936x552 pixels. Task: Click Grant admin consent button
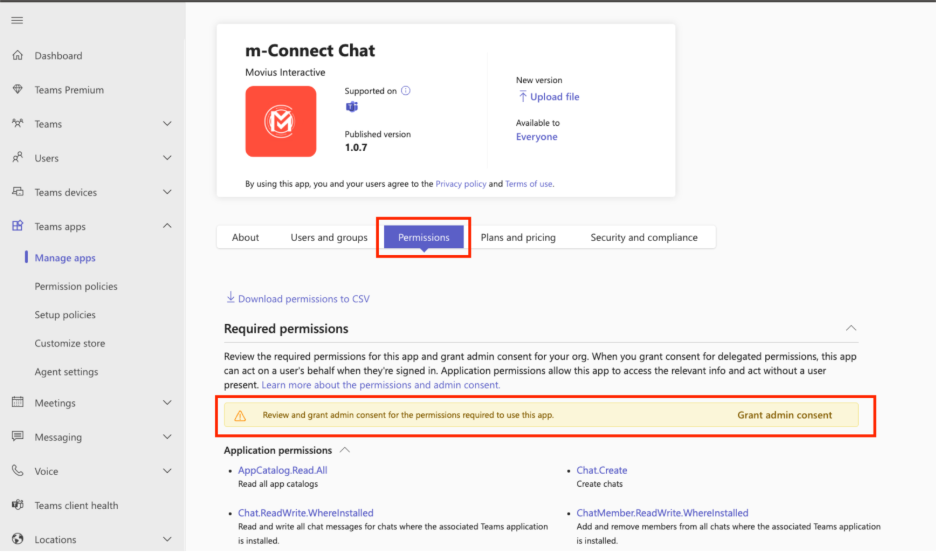point(784,415)
